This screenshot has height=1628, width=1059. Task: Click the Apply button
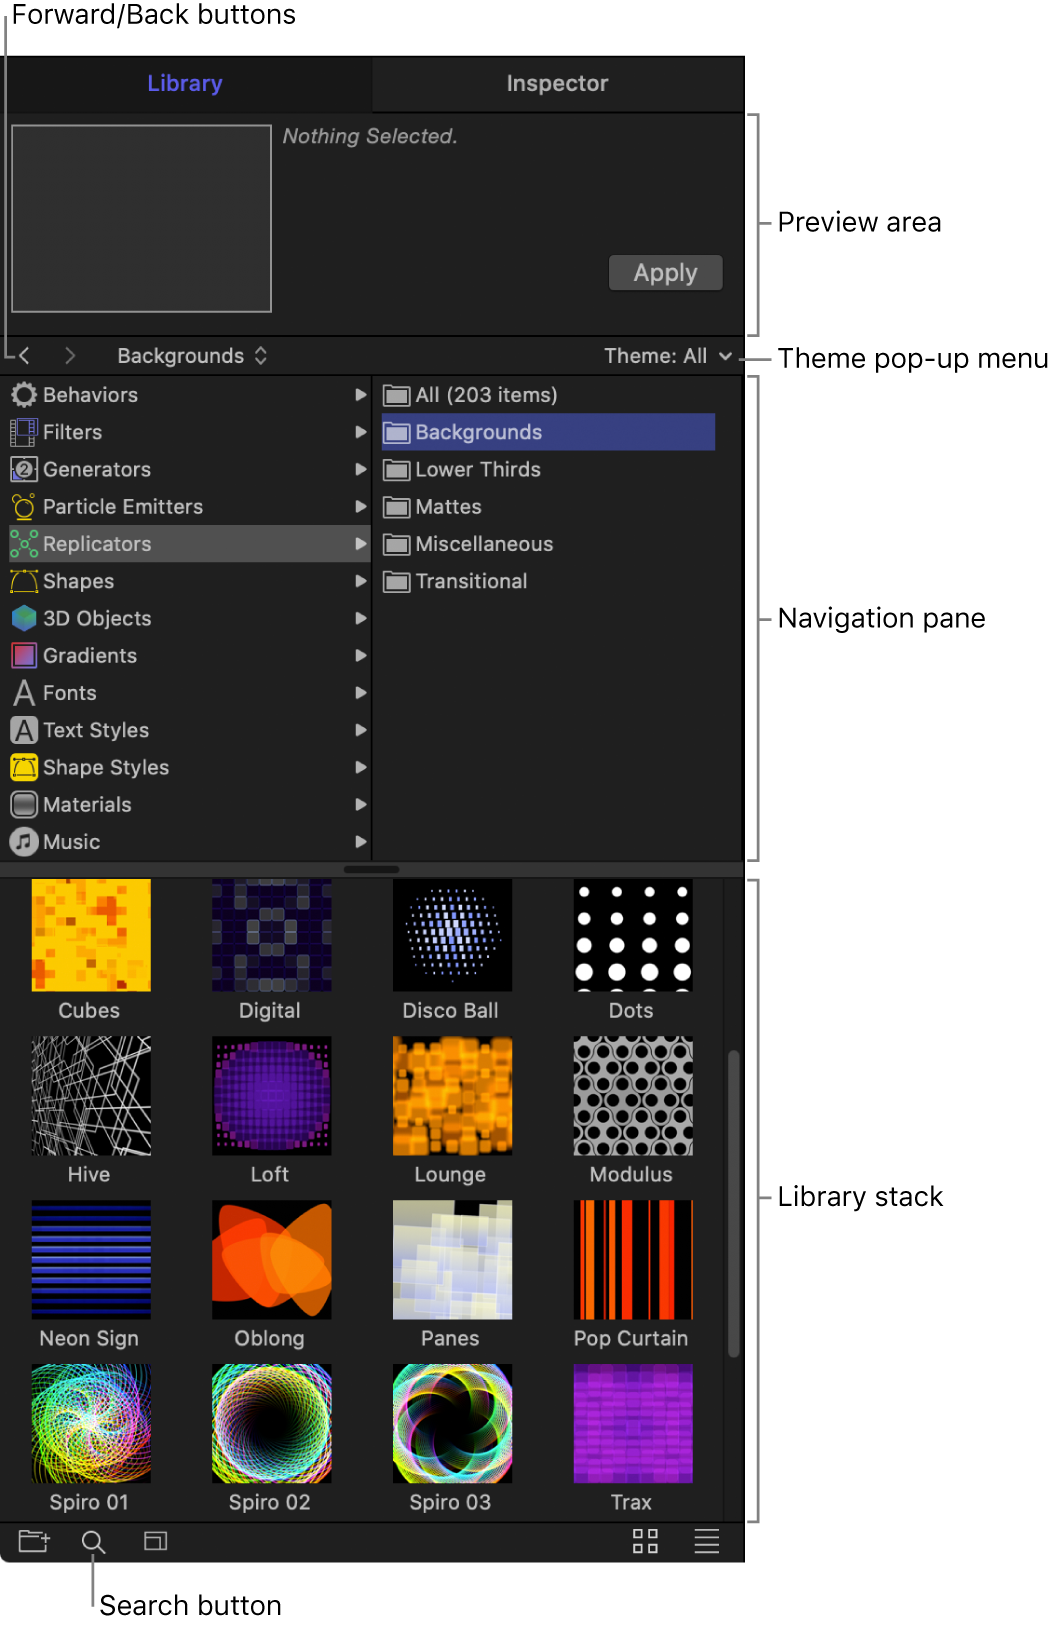coord(665,272)
